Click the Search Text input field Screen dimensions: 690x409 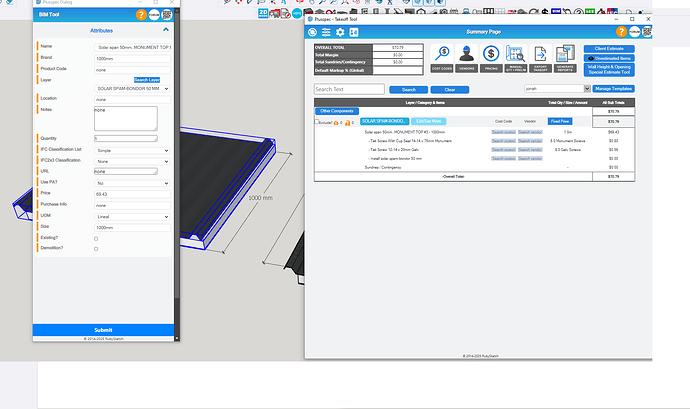click(x=349, y=89)
